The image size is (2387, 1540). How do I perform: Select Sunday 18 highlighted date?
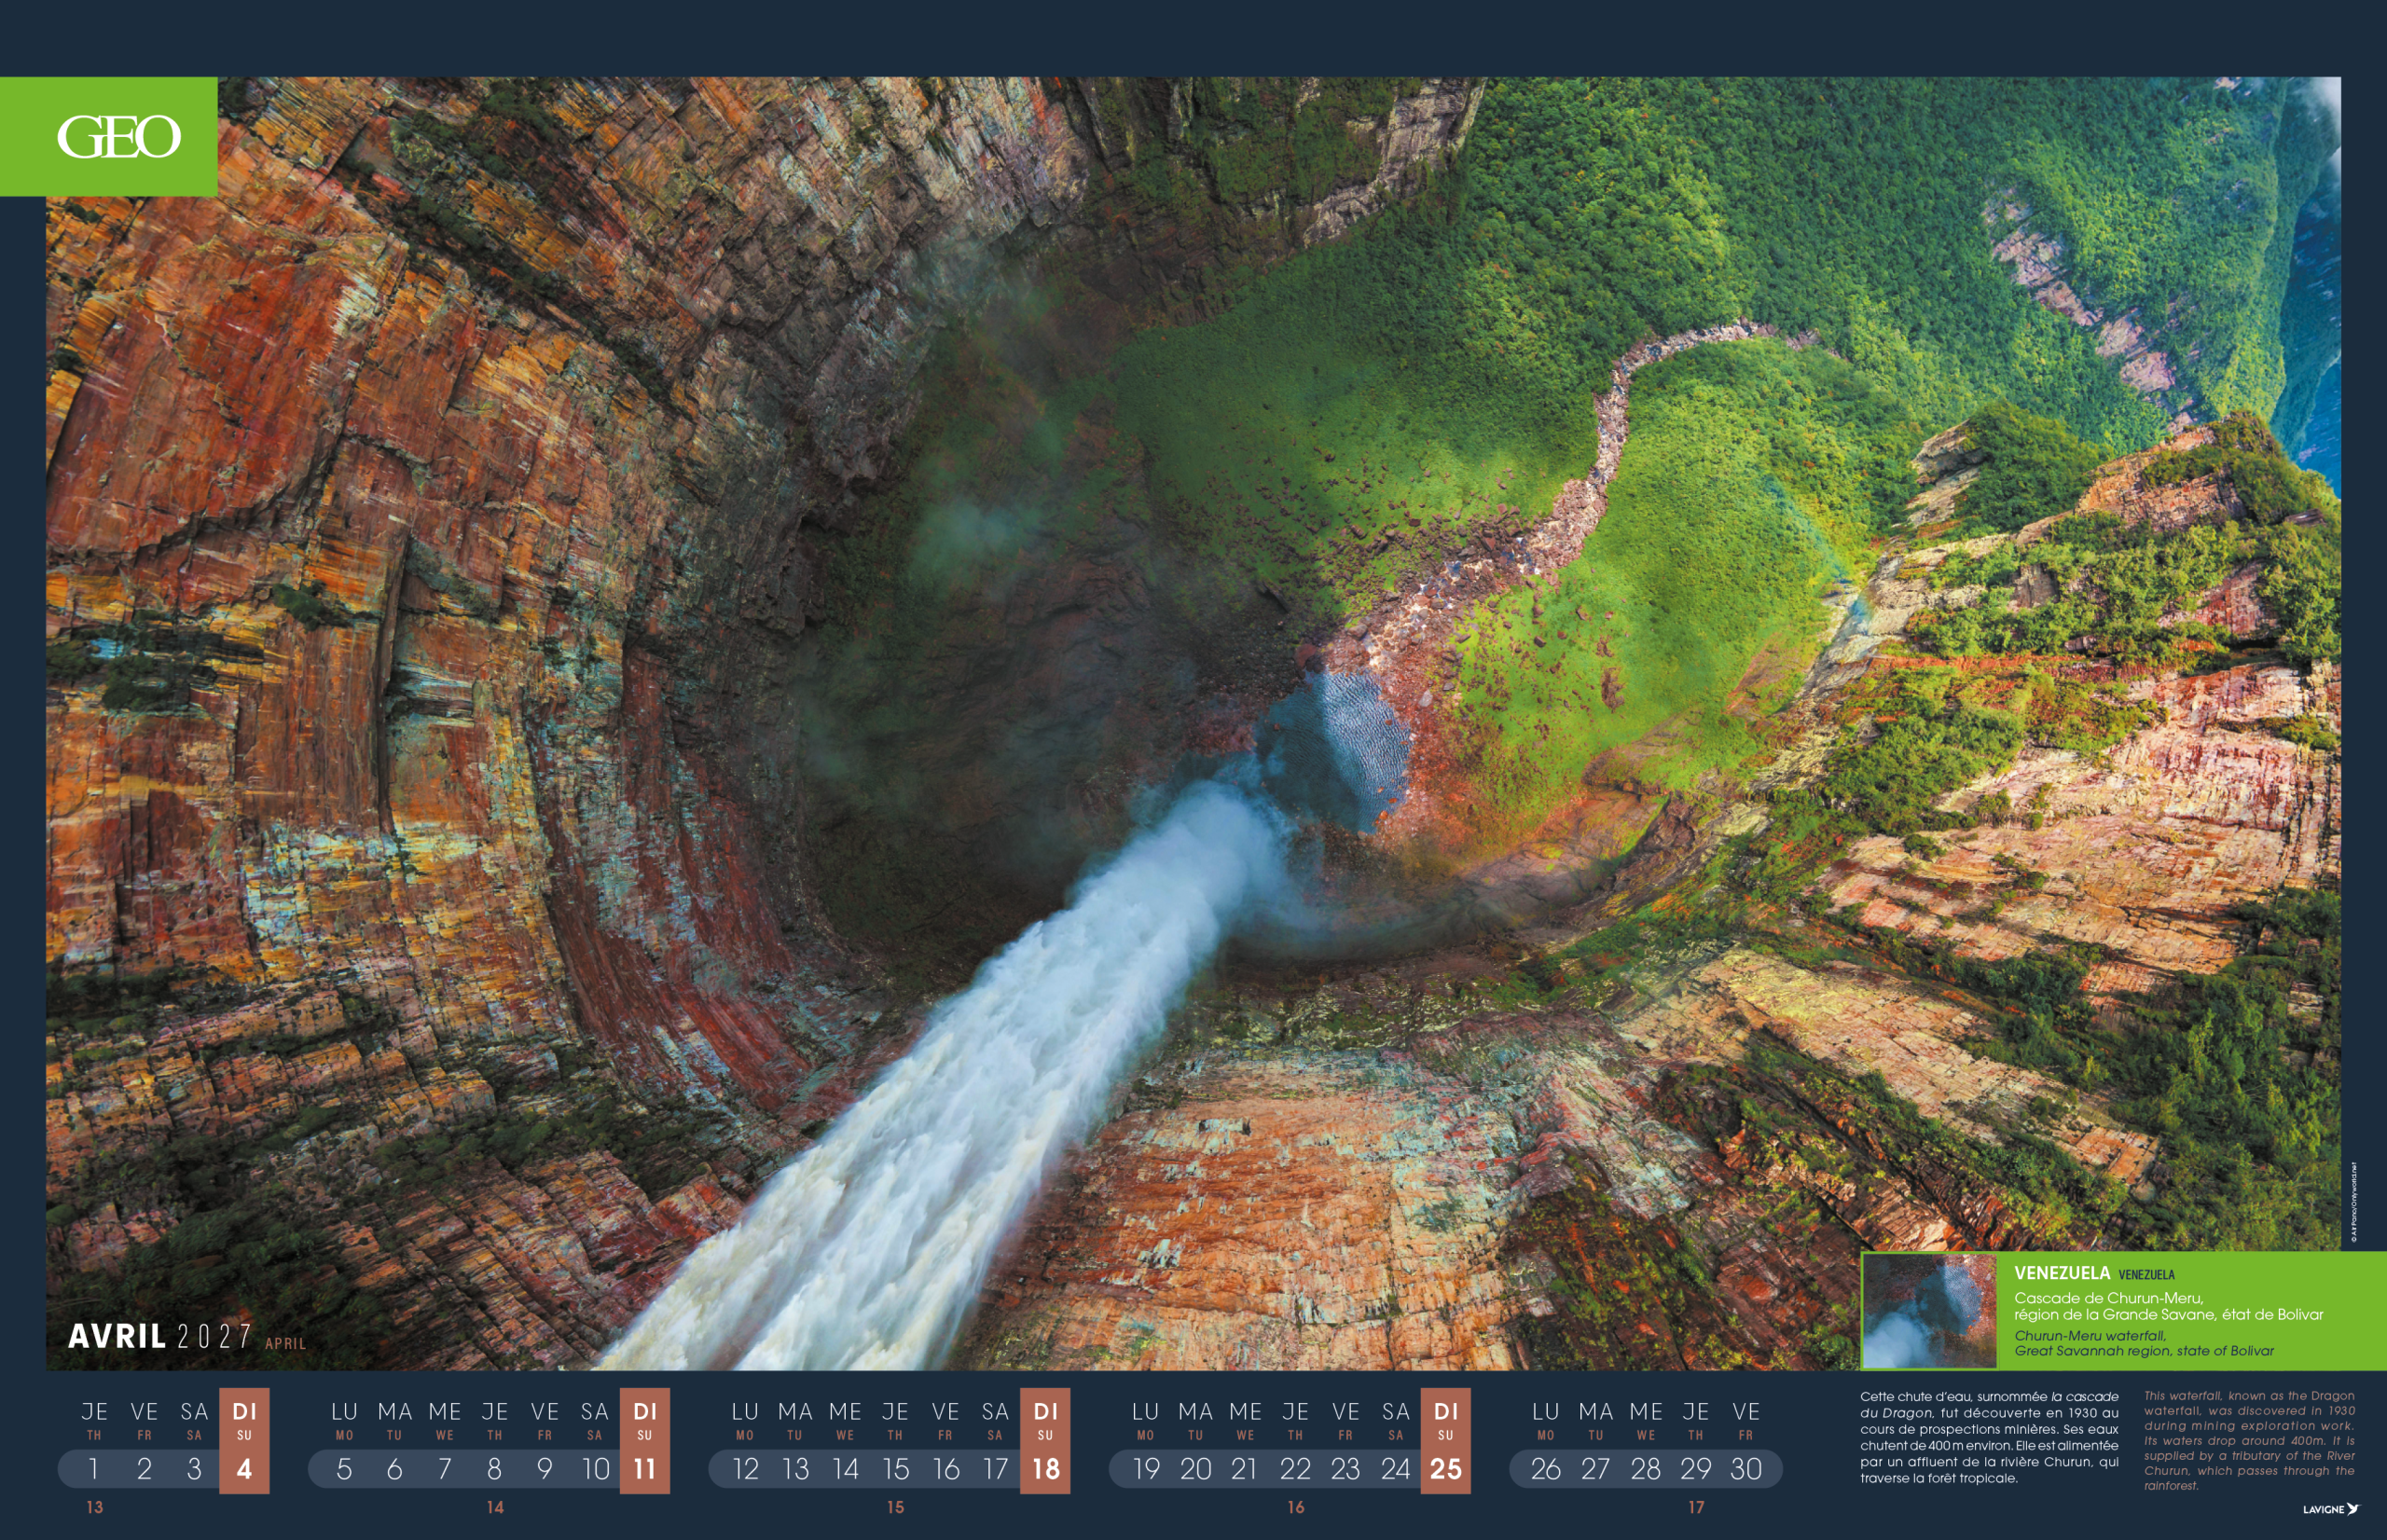click(1045, 1468)
